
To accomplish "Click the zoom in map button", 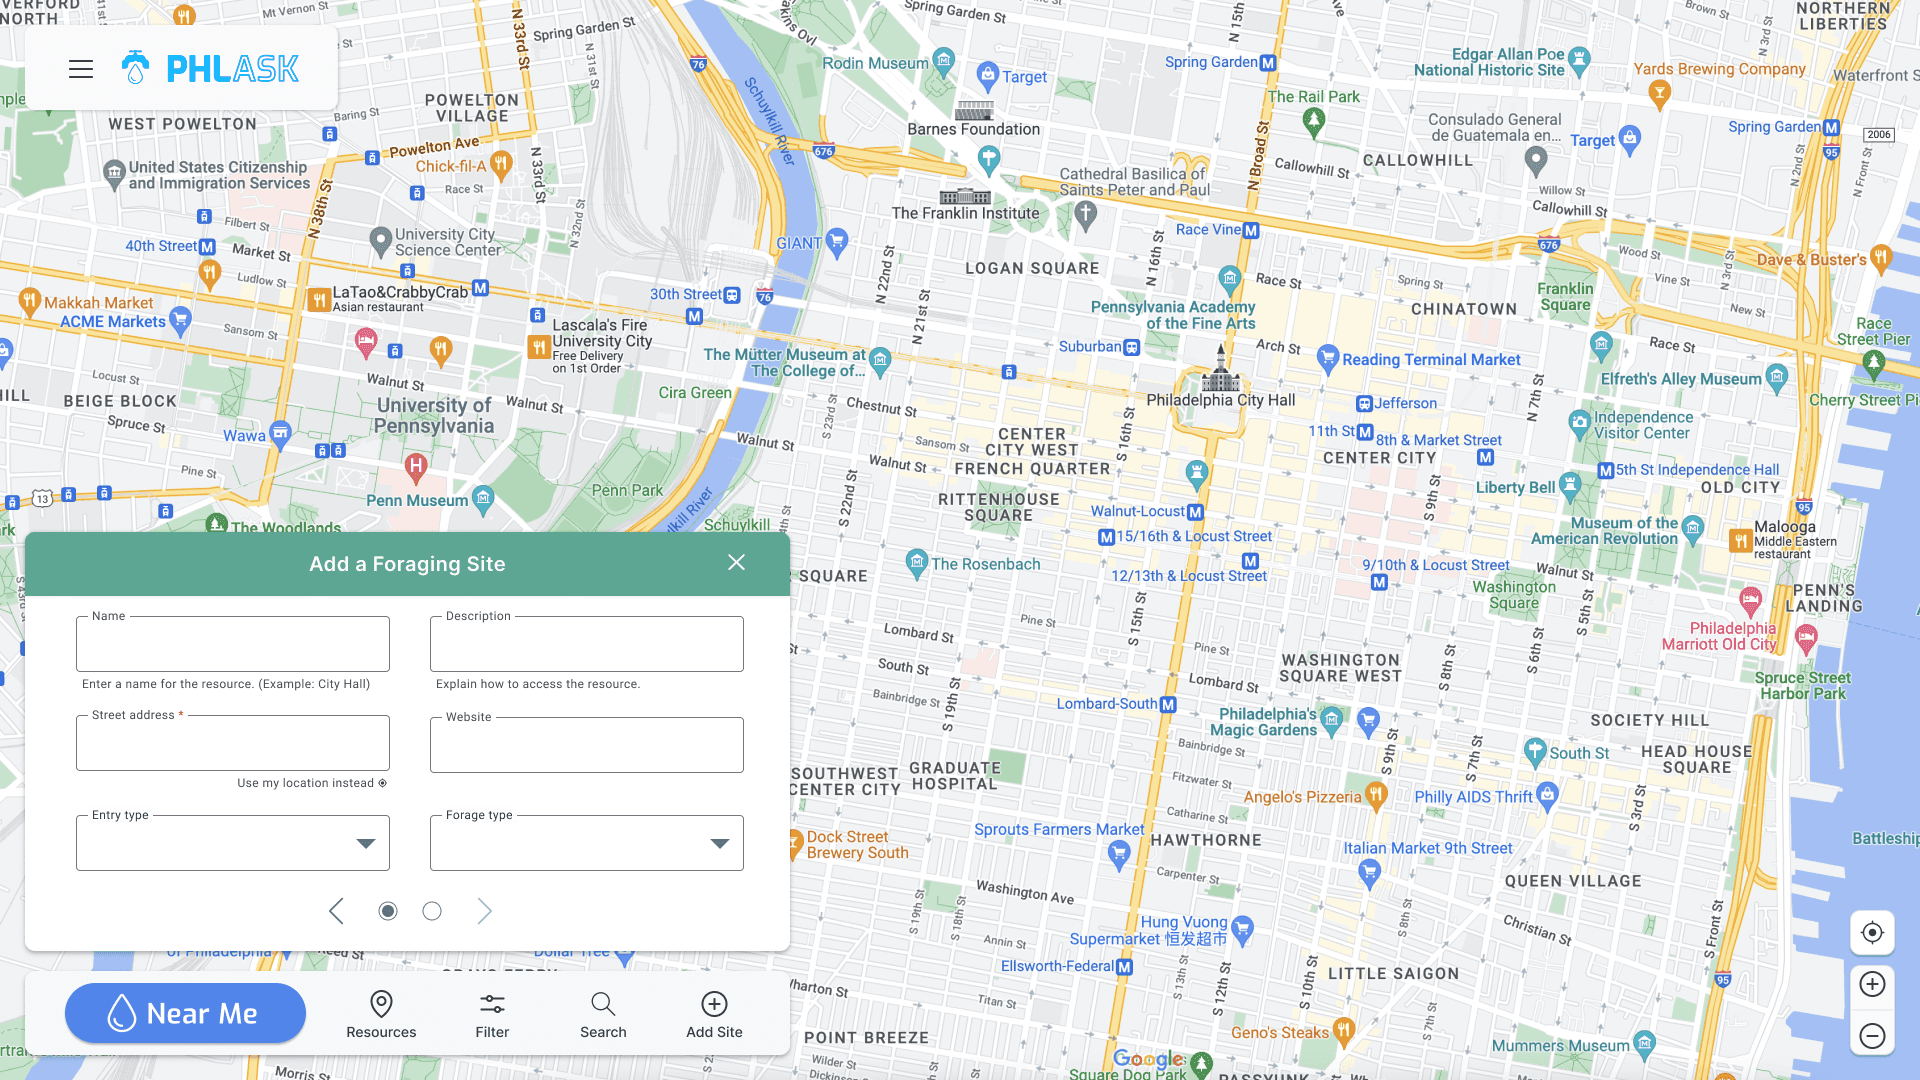I will click(x=1872, y=984).
